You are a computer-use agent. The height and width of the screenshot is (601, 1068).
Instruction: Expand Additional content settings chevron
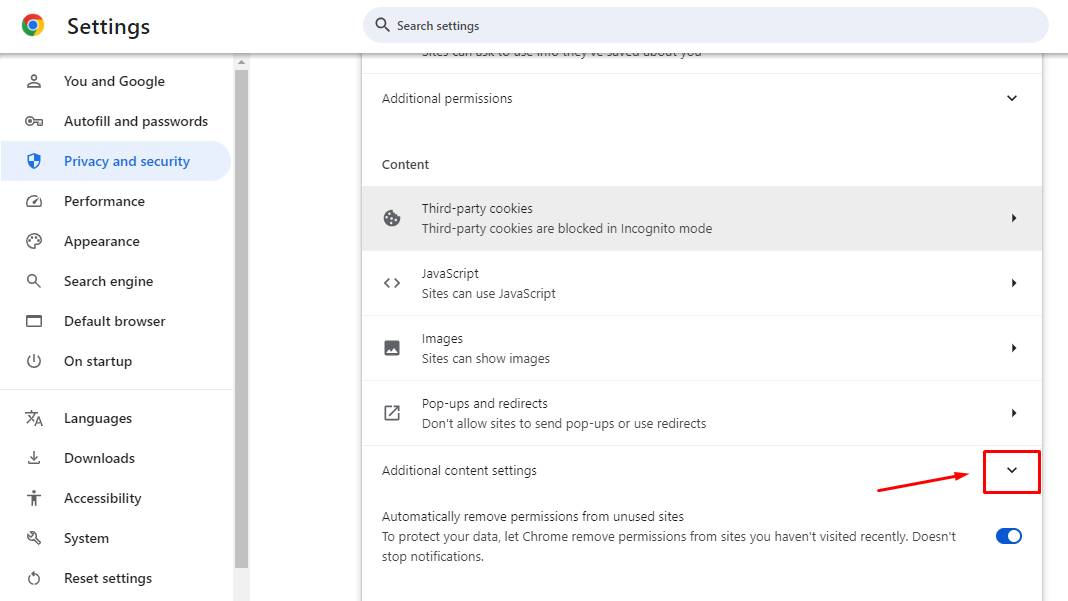point(1011,470)
